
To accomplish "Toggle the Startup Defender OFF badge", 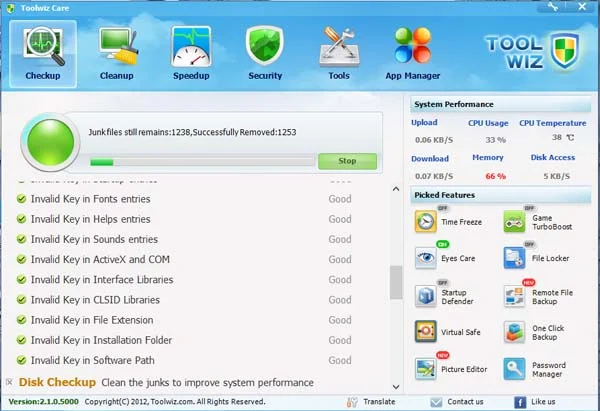I will pos(443,283).
